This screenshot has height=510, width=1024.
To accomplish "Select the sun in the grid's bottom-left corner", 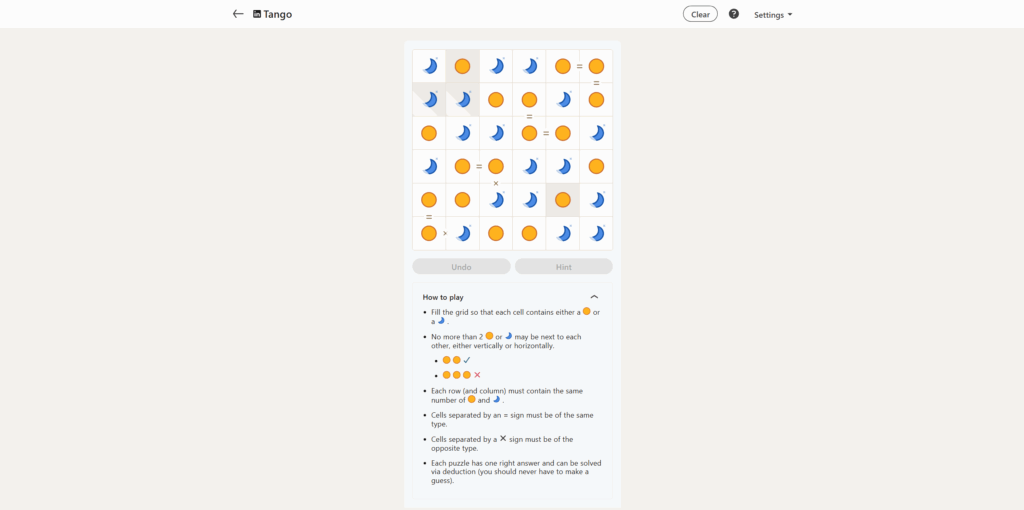I will [x=429, y=233].
